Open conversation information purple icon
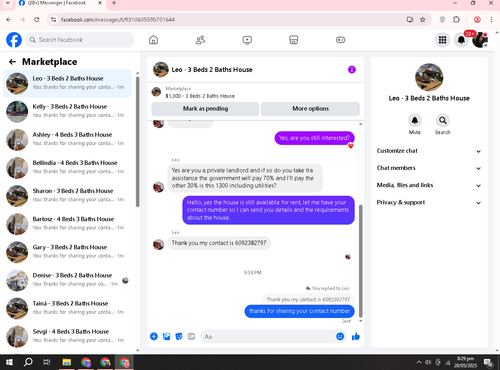 [352, 69]
